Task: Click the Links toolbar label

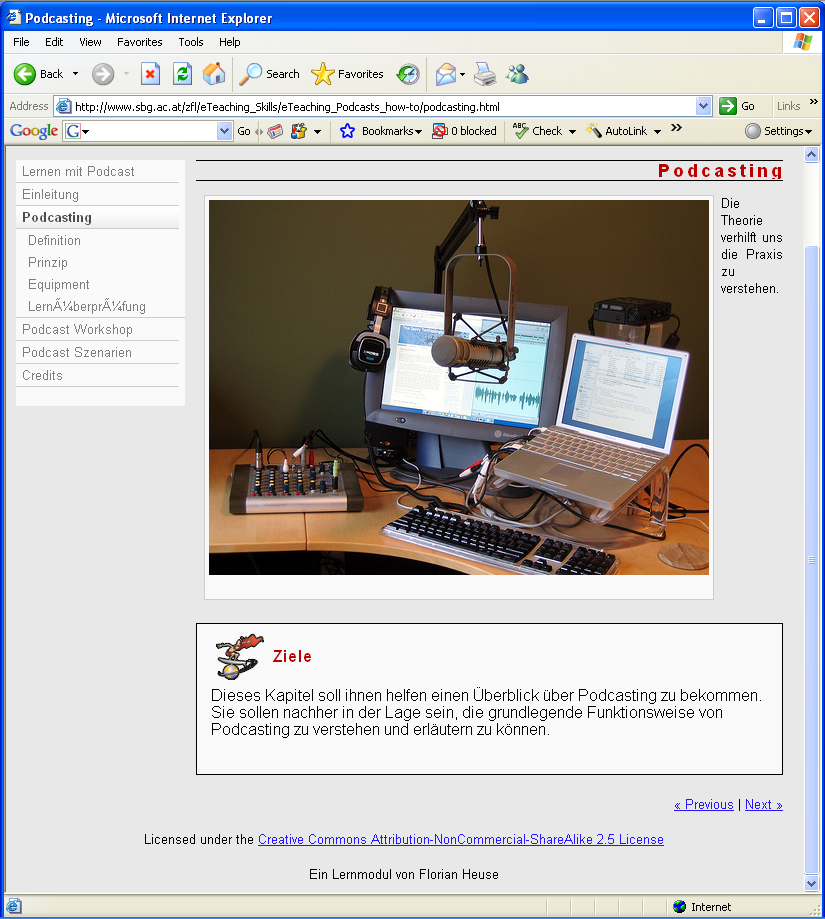Action: [x=789, y=106]
